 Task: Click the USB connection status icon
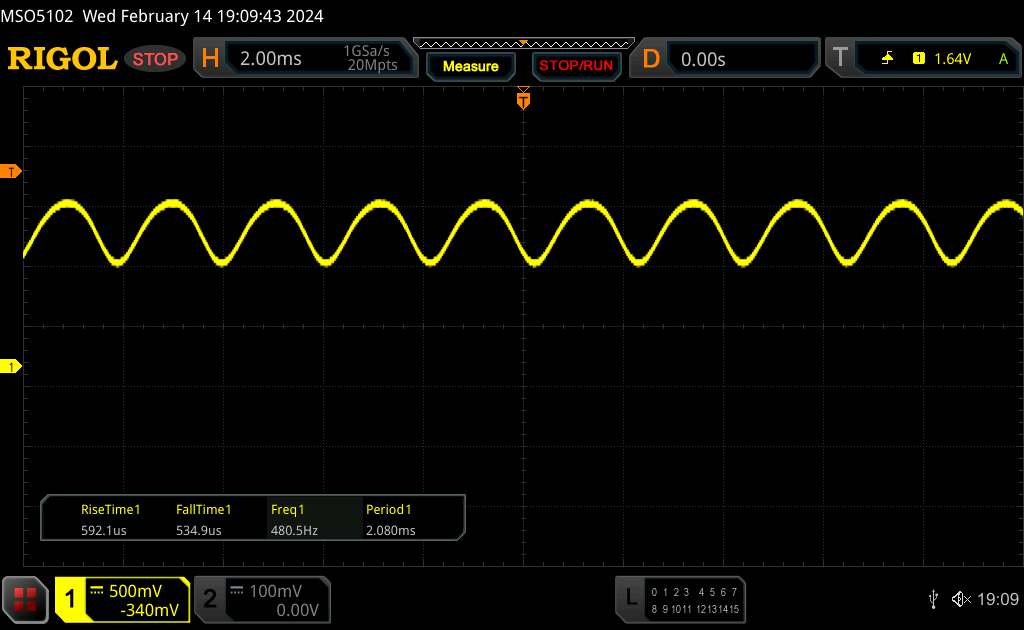tap(933, 599)
